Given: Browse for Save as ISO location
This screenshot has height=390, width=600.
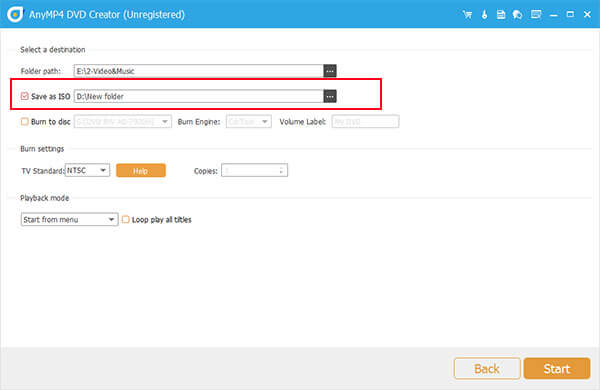Looking at the screenshot, I should (x=330, y=96).
